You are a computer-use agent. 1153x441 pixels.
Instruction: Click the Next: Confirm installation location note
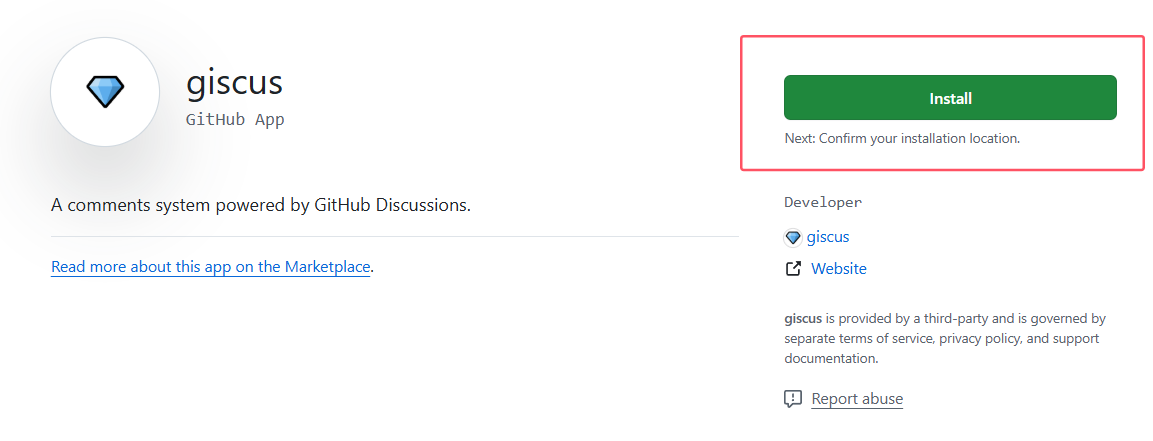point(902,139)
